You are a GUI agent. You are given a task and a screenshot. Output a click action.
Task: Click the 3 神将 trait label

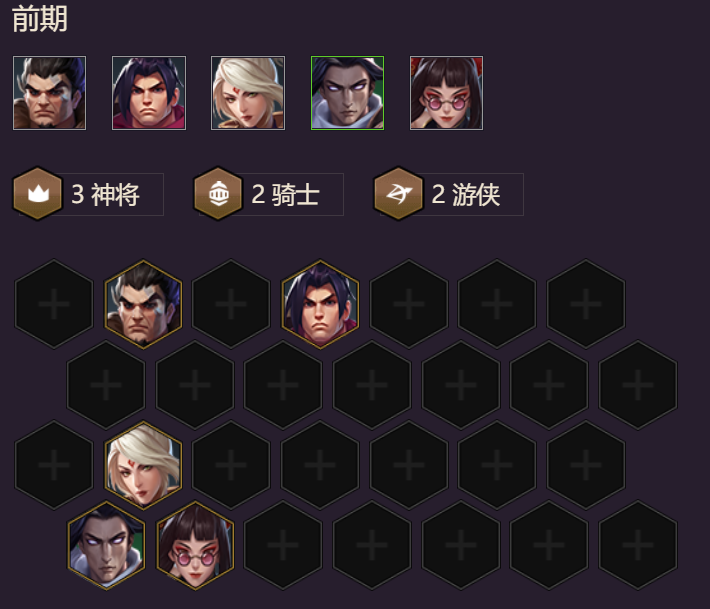pyautogui.click(x=105, y=195)
